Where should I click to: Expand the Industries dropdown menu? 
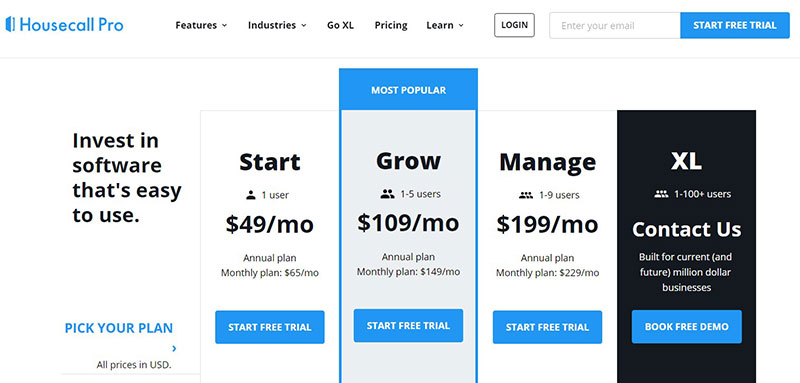point(277,25)
